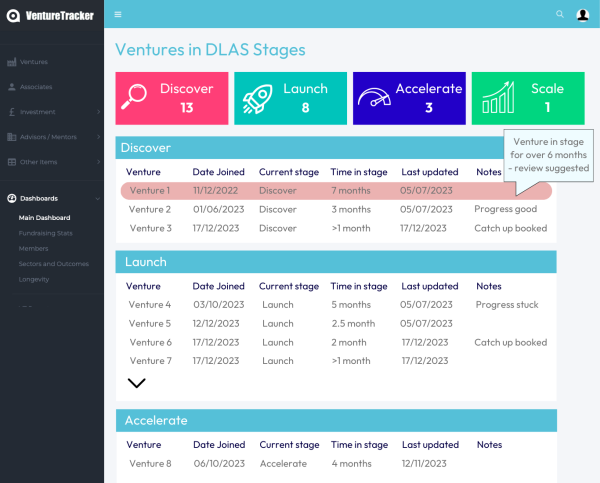Viewport: 600px width, 483px height.
Task: Open the Members dashboard link
Action: 33,248
